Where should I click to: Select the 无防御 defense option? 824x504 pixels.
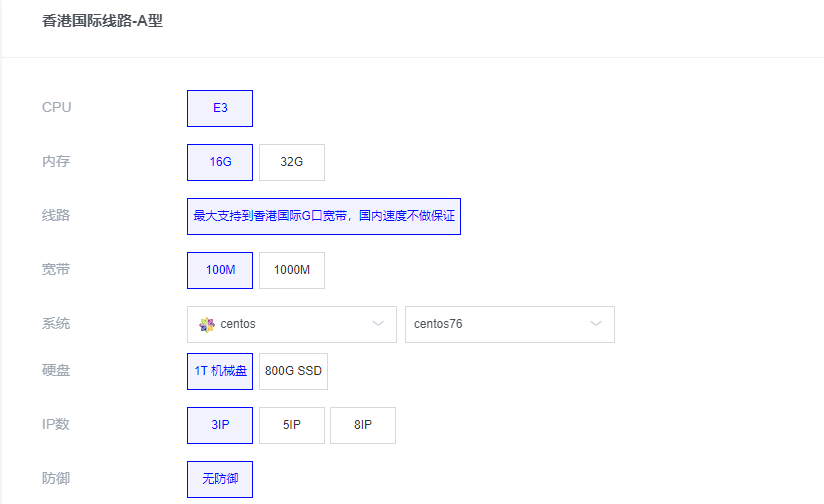point(220,479)
